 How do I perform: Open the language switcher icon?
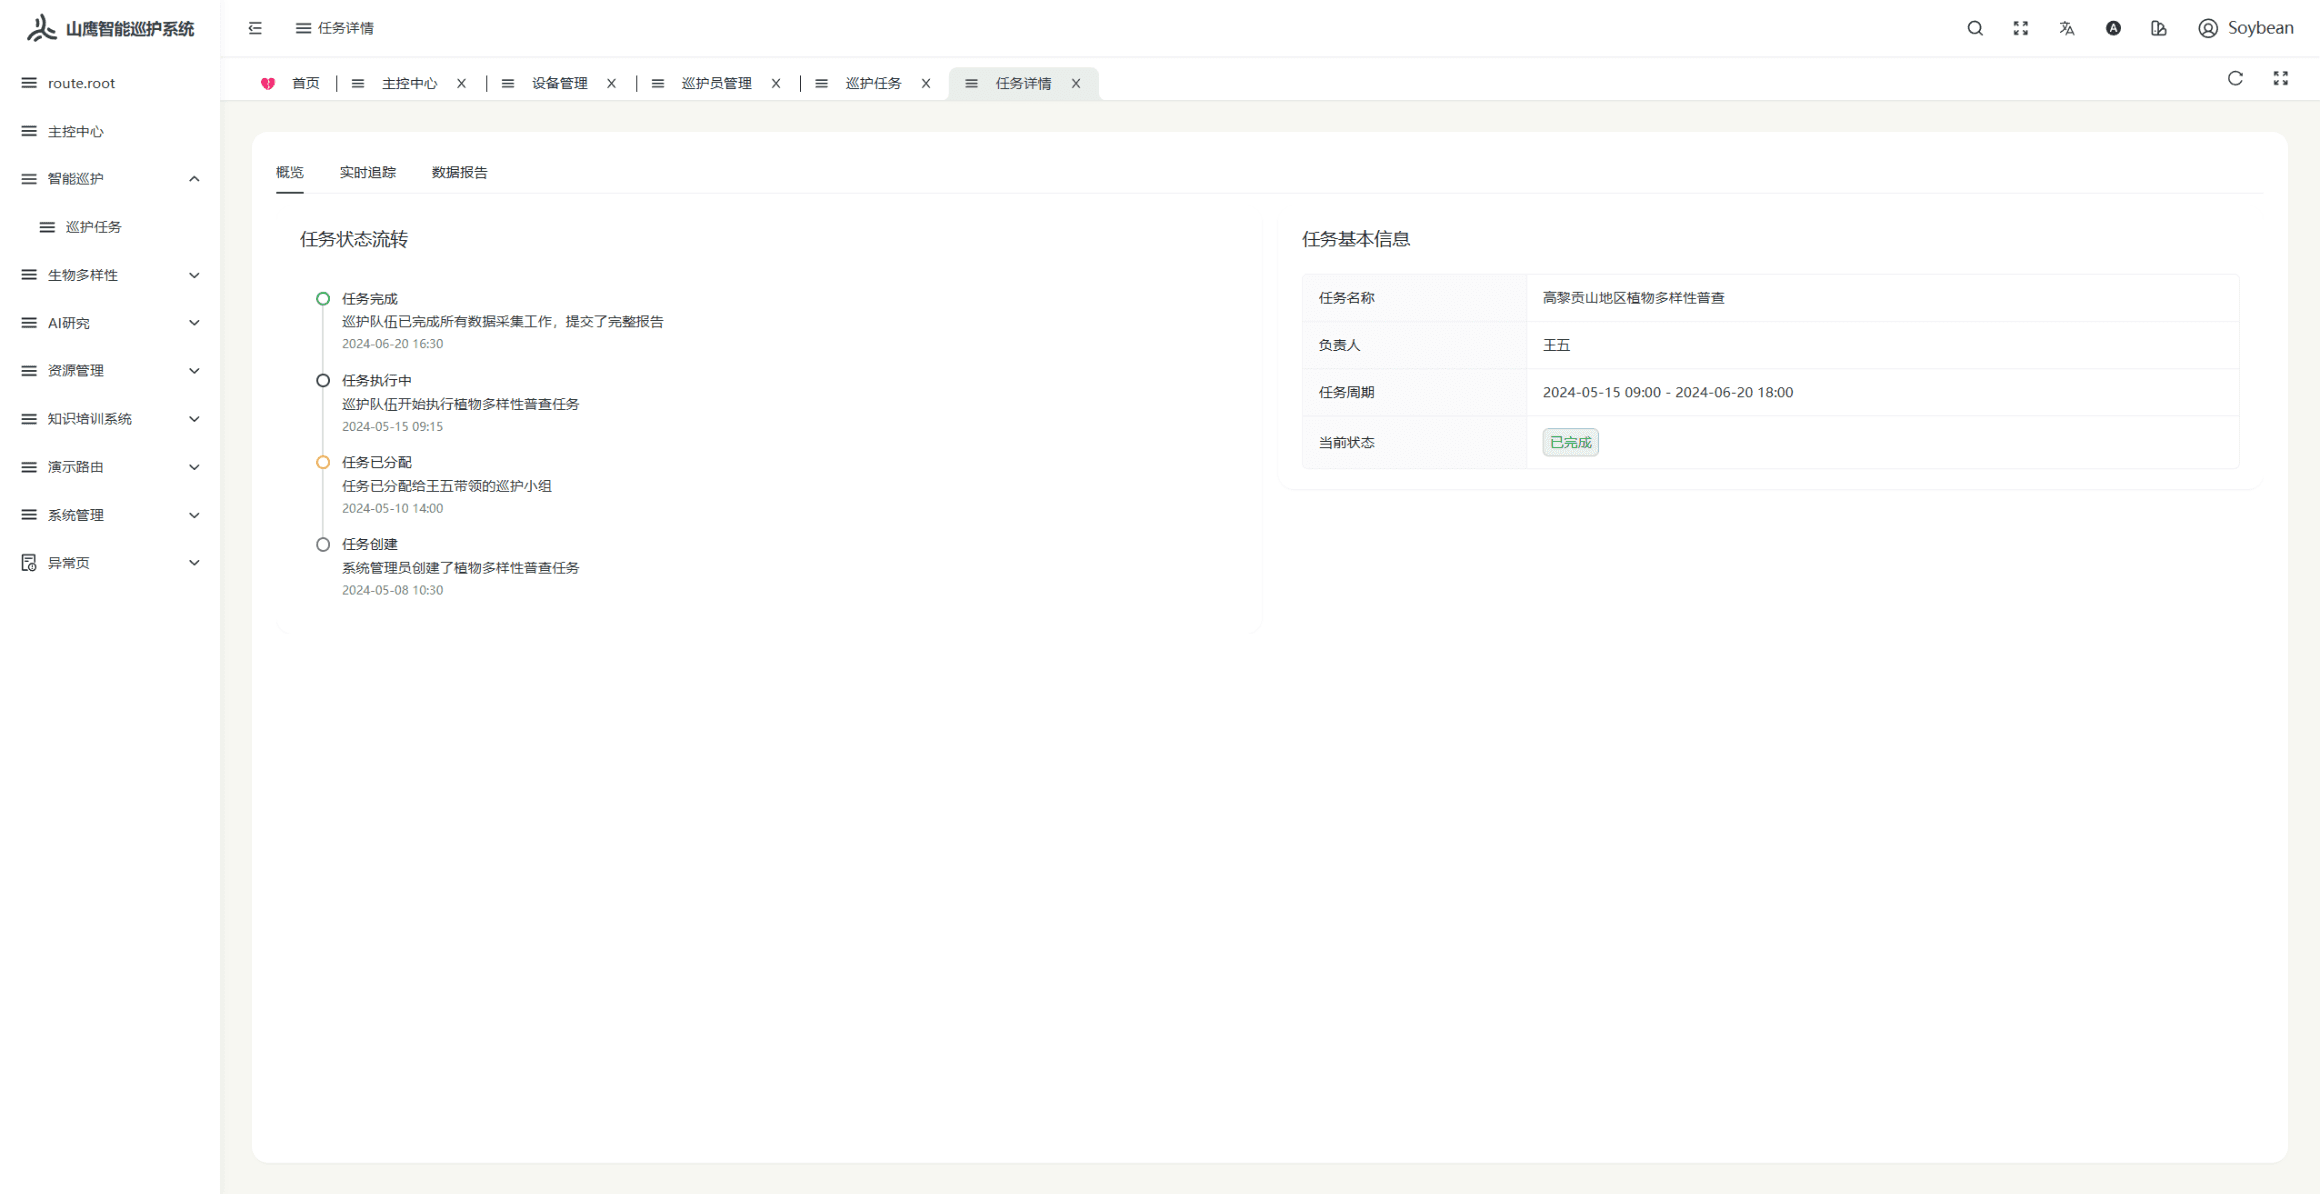coord(2067,28)
